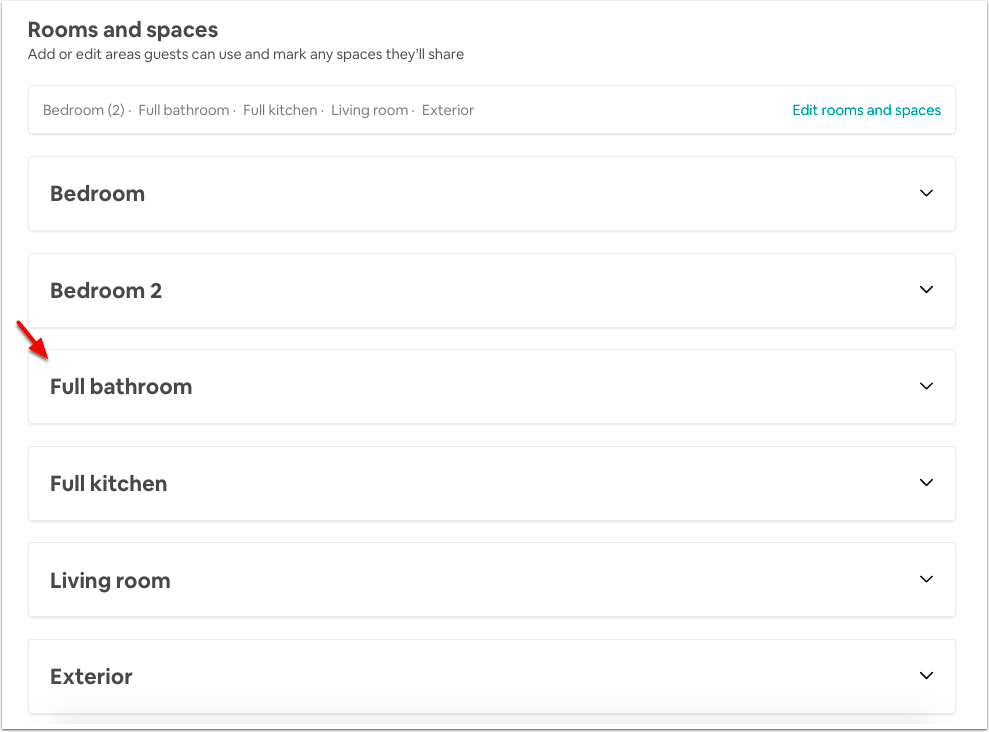Select the Bedroom panel title

coord(98,194)
